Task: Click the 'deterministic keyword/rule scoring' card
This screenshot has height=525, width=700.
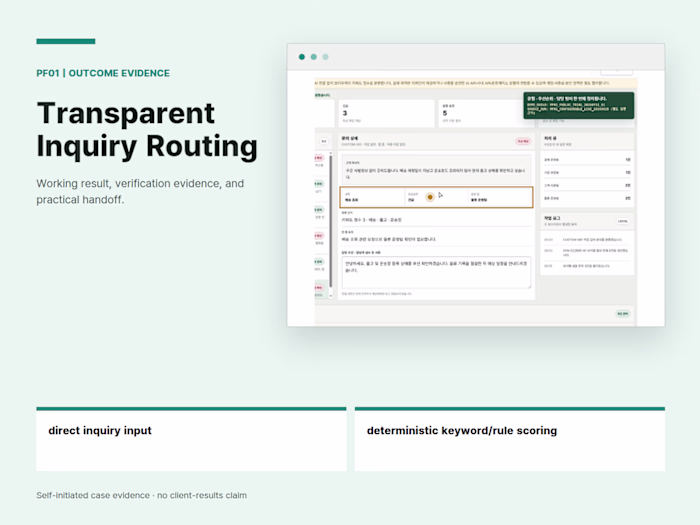Action: coord(509,439)
